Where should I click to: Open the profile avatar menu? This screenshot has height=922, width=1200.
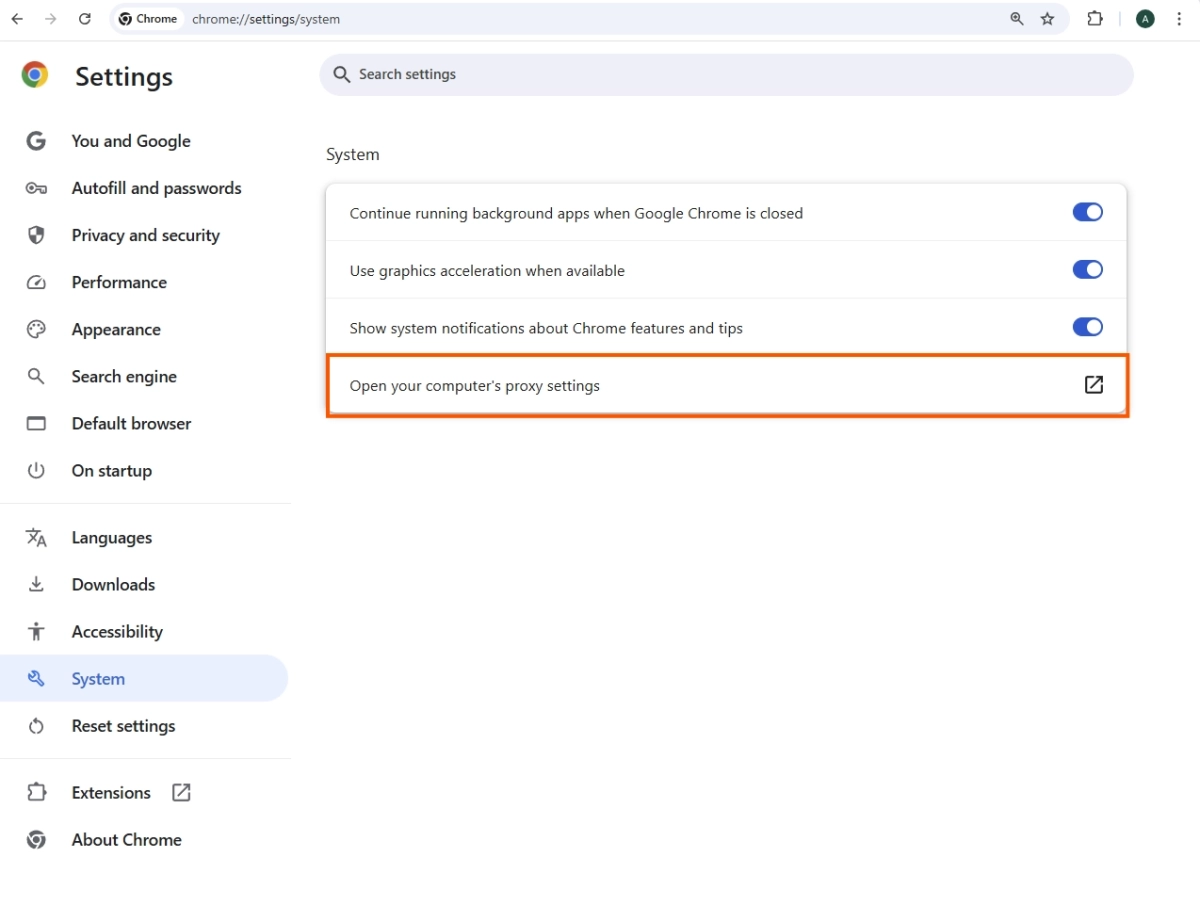point(1145,18)
